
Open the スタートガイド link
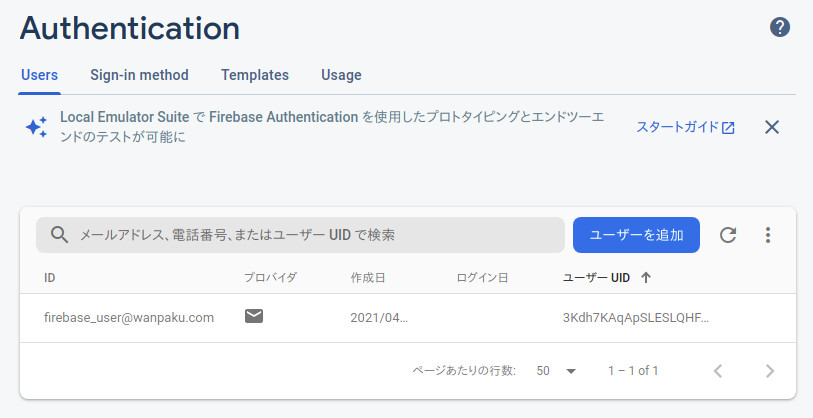685,127
